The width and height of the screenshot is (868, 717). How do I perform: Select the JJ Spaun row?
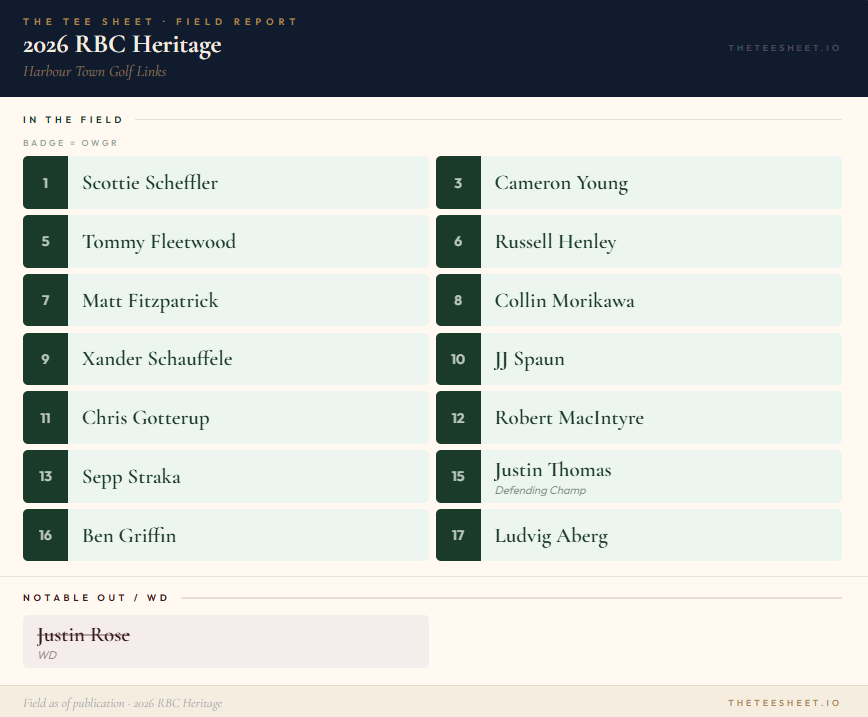coord(639,359)
